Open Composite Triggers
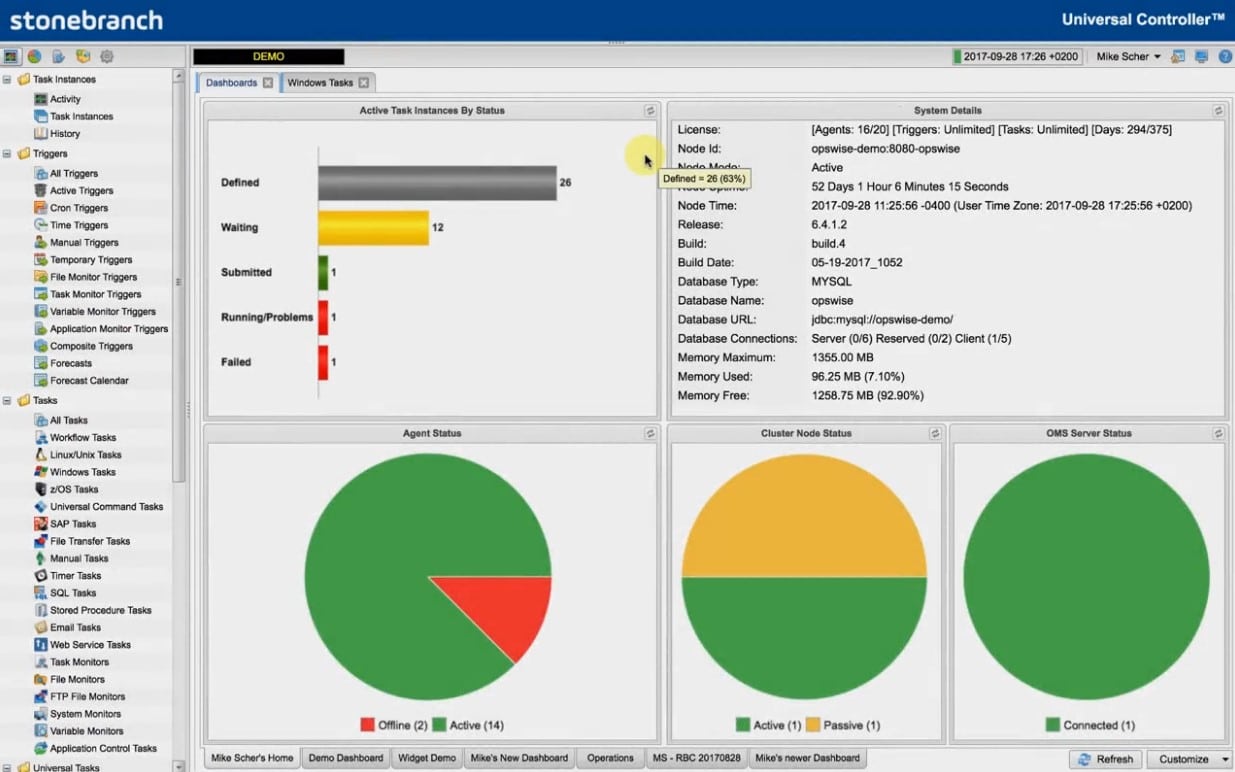 click(x=91, y=346)
